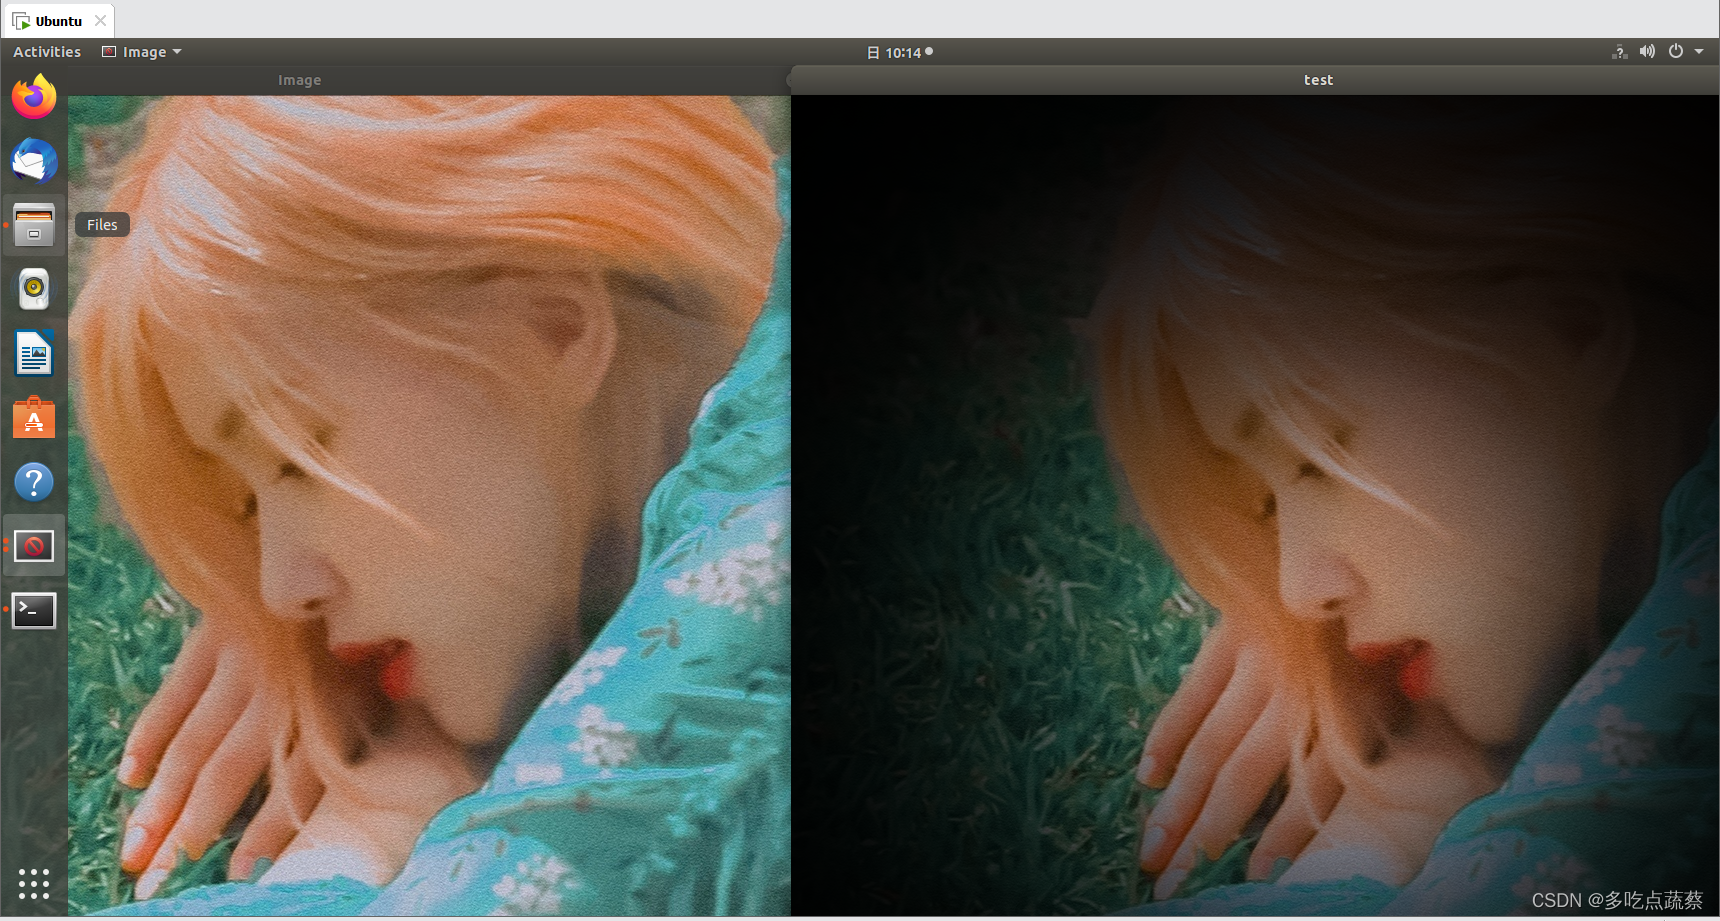Click the power icon in top bar
The height and width of the screenshot is (921, 1720).
tap(1676, 51)
